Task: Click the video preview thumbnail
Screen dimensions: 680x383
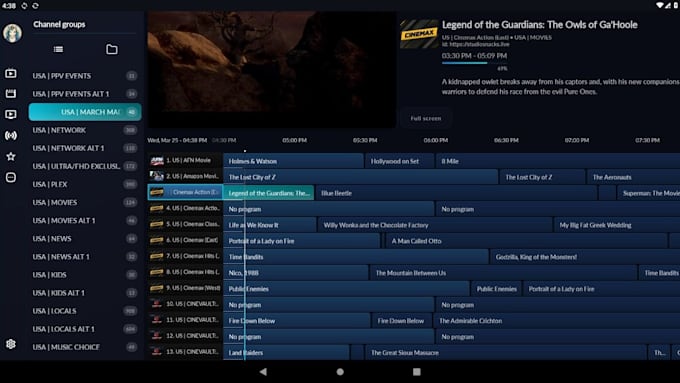Action: pyautogui.click(x=271, y=69)
